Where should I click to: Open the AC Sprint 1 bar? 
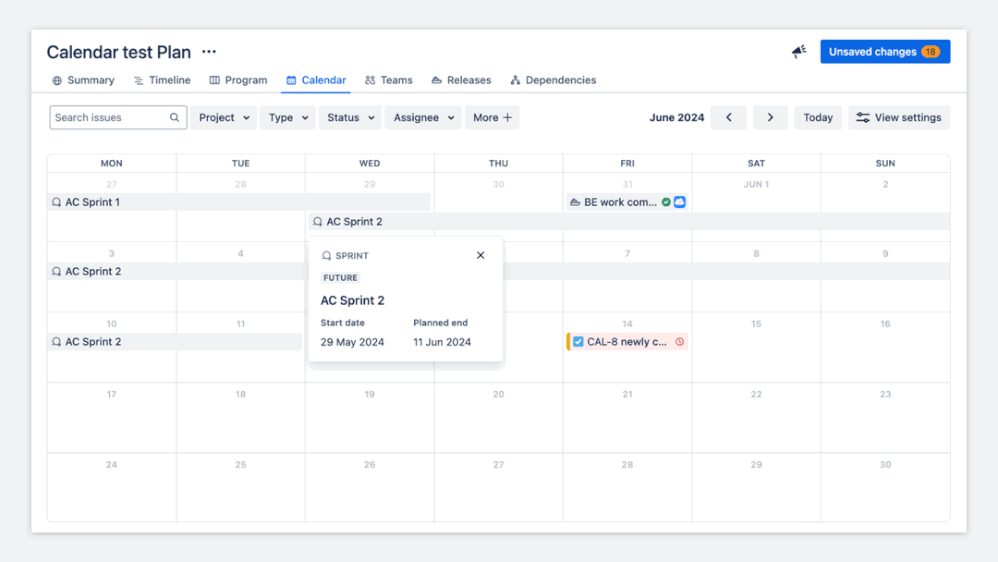[x=239, y=202]
